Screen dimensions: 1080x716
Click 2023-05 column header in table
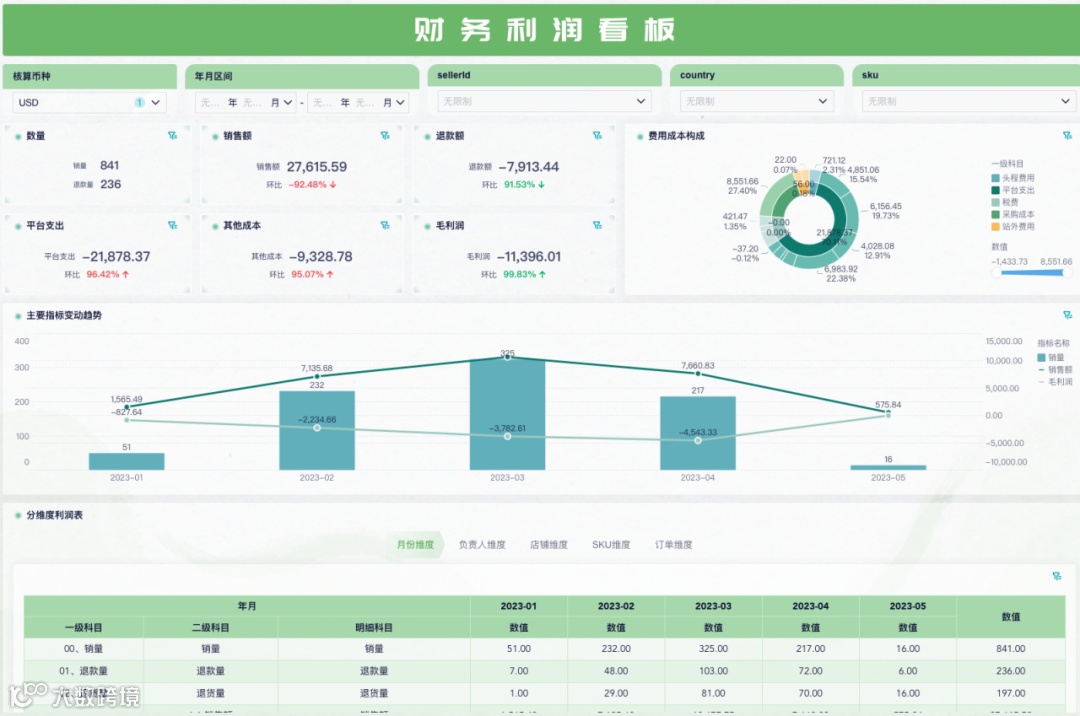point(908,606)
